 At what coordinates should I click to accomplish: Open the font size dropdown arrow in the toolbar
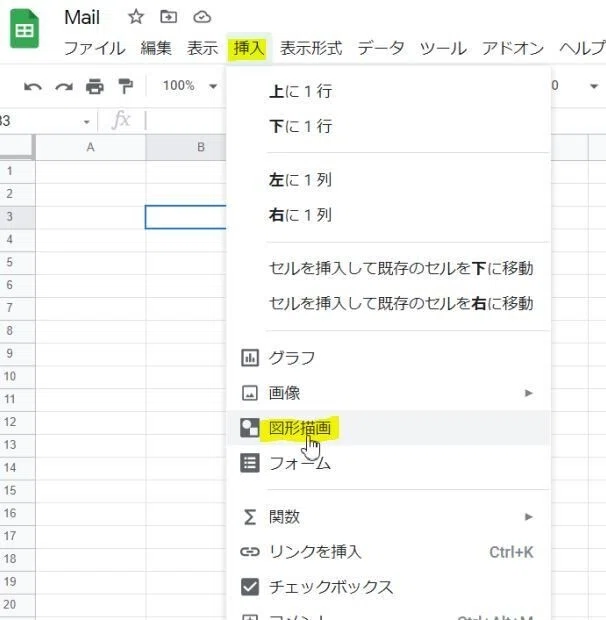594,86
